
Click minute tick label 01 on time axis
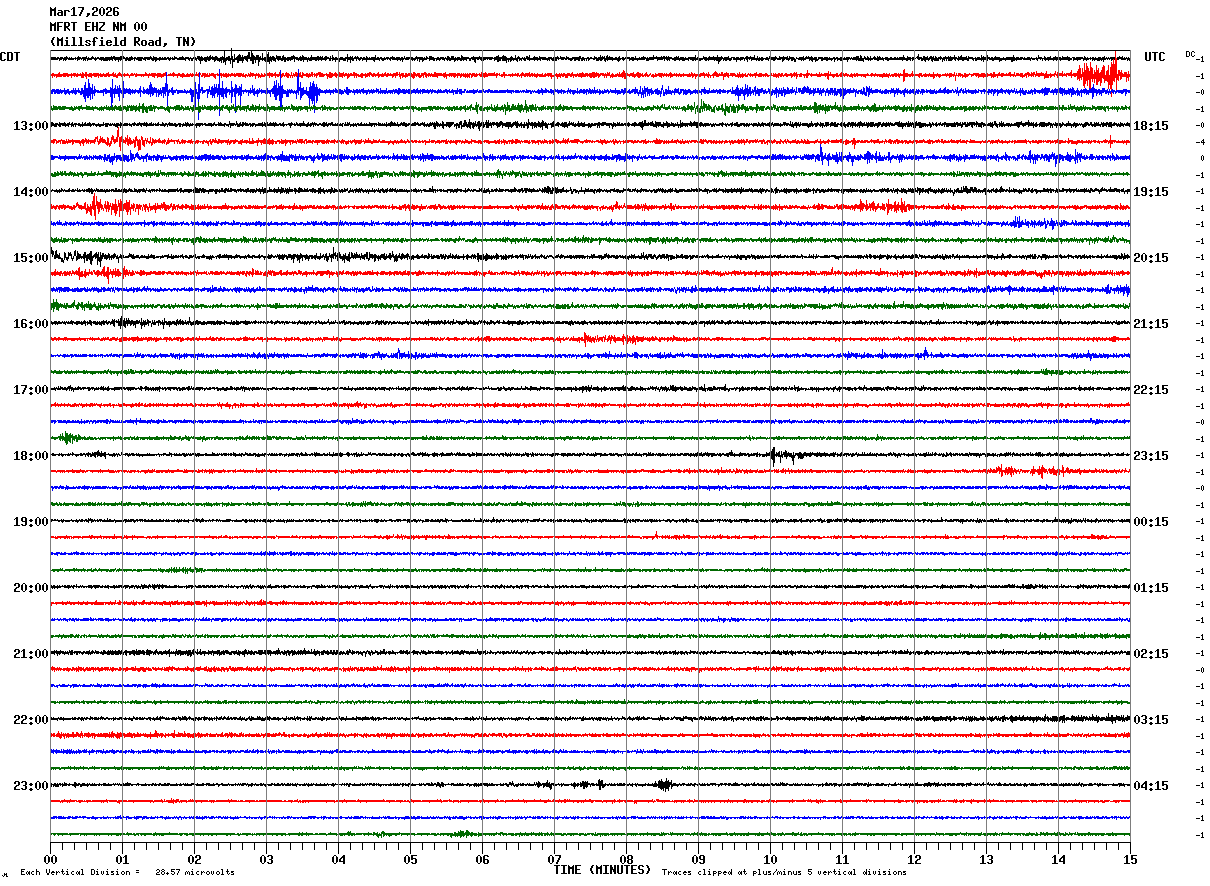[x=122, y=859]
